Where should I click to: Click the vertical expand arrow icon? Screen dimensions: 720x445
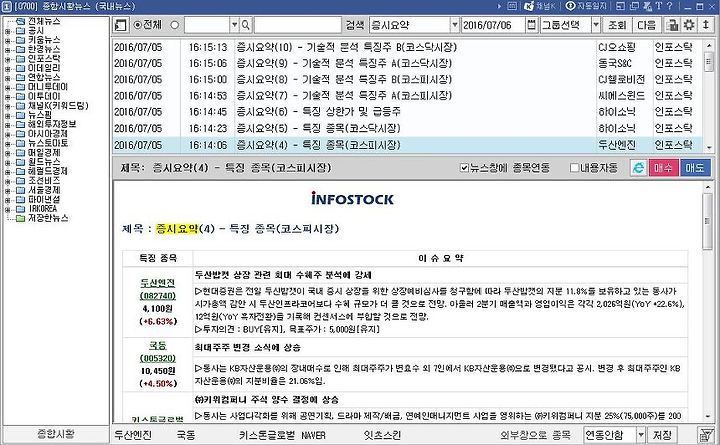click(x=706, y=25)
